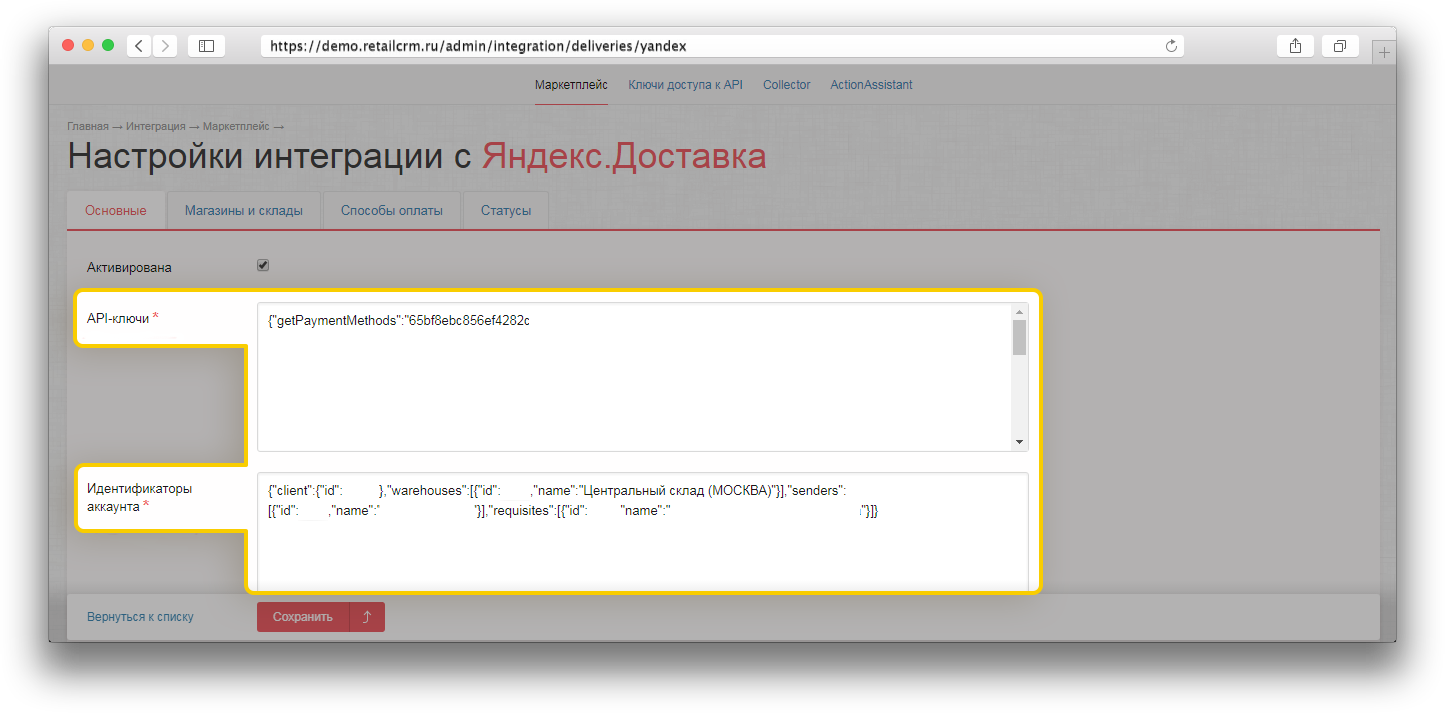Open the ActionAssistant section

pyautogui.click(x=871, y=85)
